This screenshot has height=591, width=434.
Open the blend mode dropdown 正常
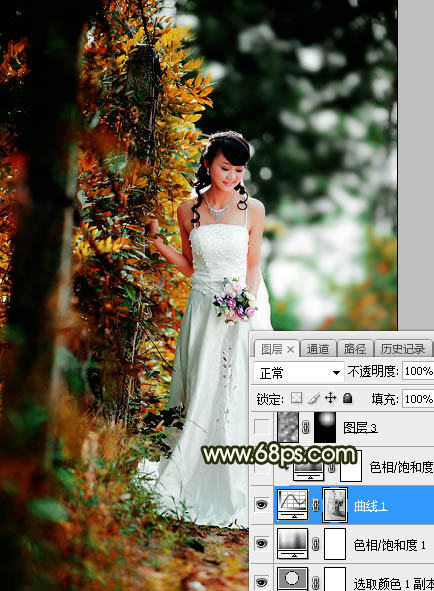[299, 372]
